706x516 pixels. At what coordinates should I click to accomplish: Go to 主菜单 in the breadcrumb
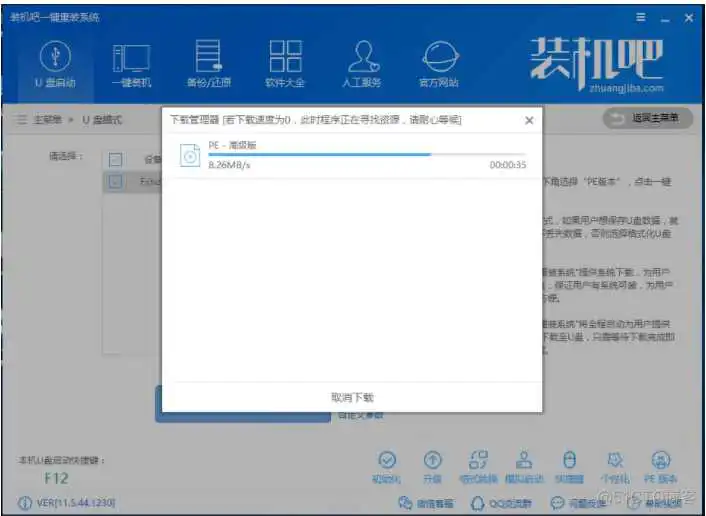pos(47,119)
